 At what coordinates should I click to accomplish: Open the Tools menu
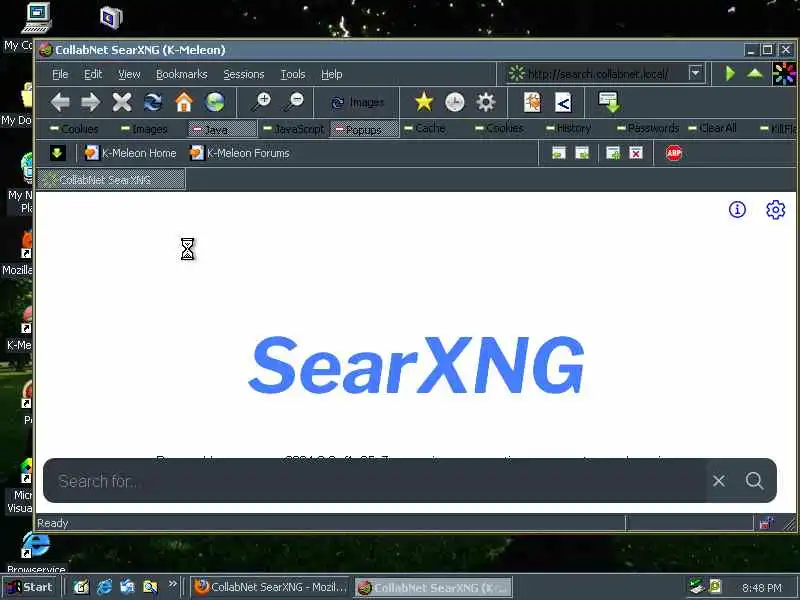click(293, 74)
